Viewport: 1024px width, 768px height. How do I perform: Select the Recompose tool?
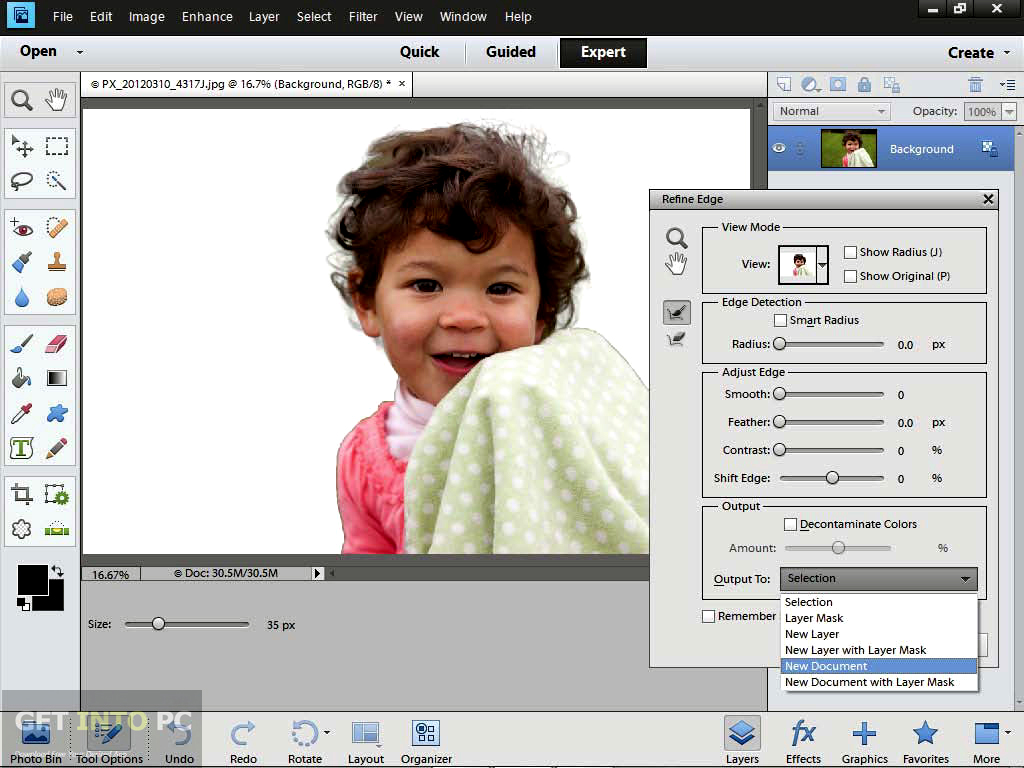(57, 494)
